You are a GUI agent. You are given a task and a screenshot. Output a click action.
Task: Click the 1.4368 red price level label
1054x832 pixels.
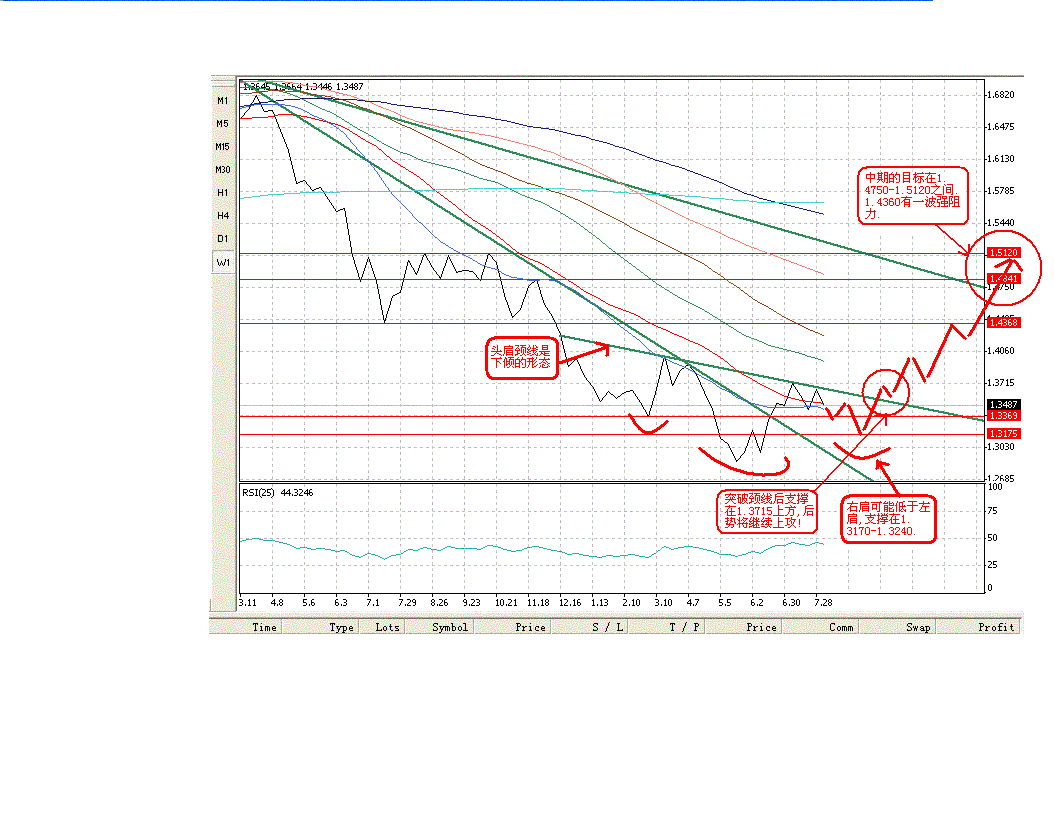tap(1004, 323)
